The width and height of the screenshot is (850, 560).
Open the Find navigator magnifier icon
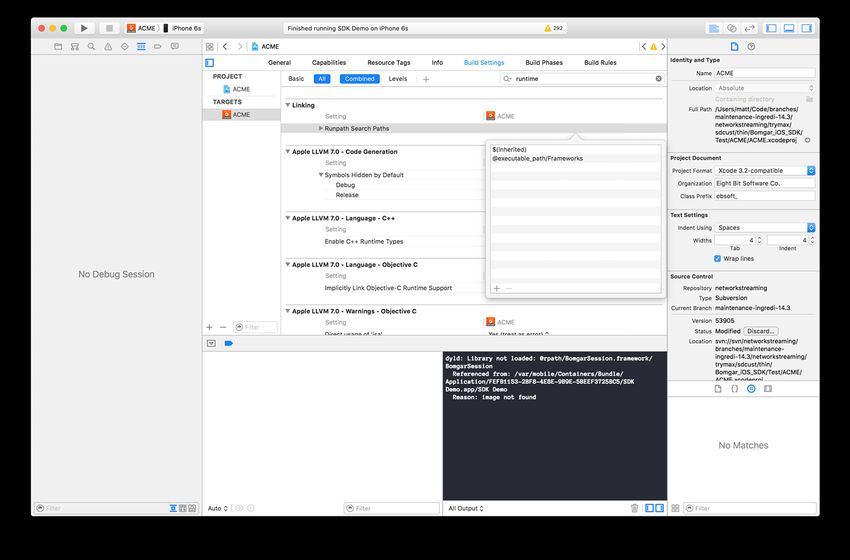(91, 47)
